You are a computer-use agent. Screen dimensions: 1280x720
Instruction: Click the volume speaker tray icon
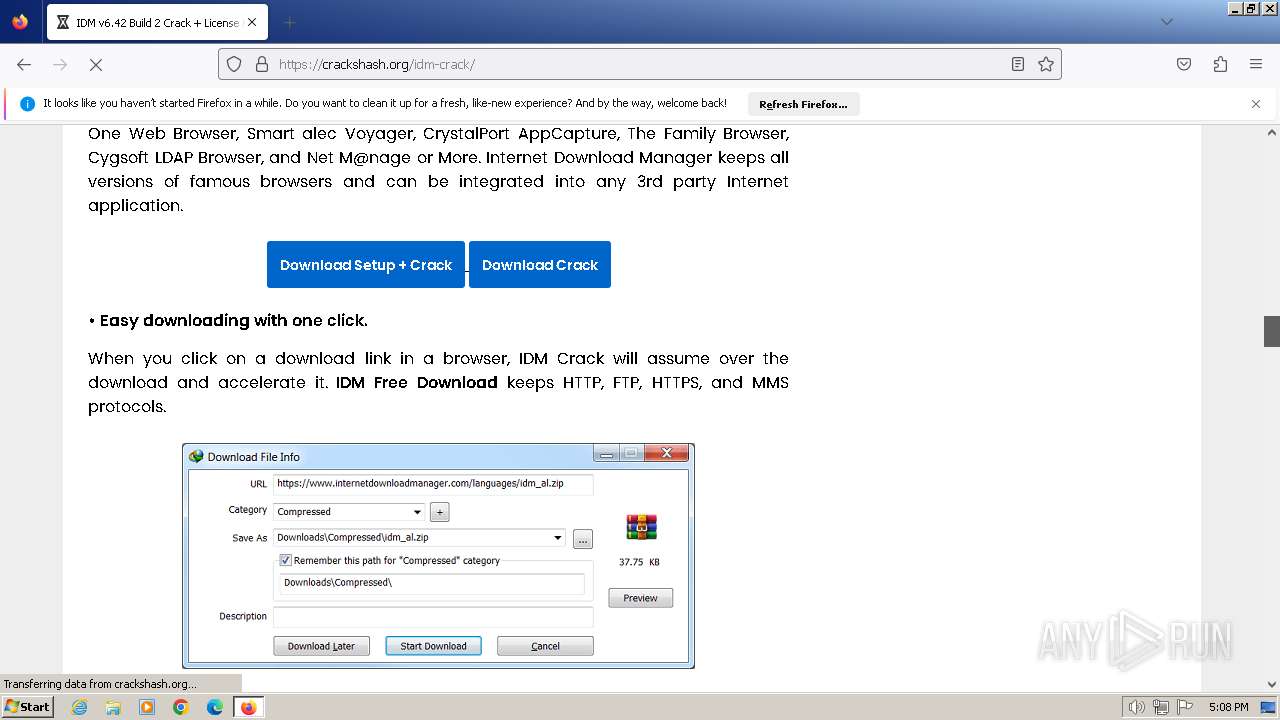pyautogui.click(x=1137, y=707)
